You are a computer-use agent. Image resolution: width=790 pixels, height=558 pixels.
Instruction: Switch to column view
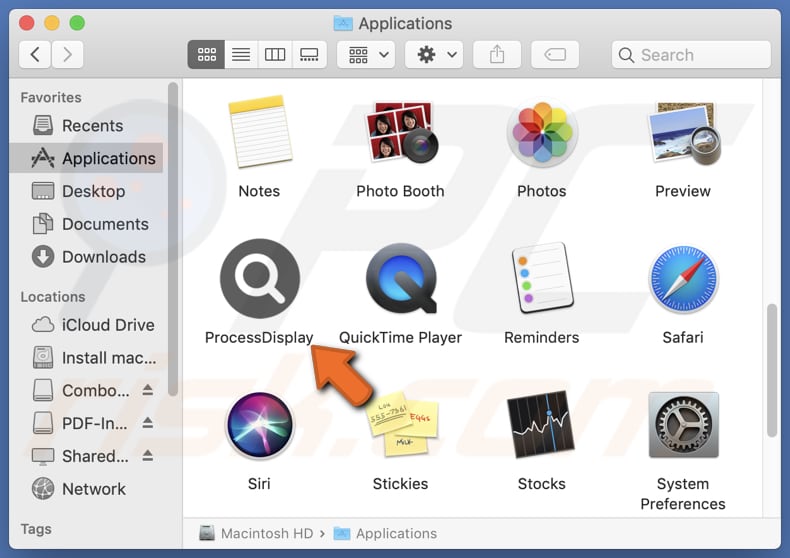(275, 54)
